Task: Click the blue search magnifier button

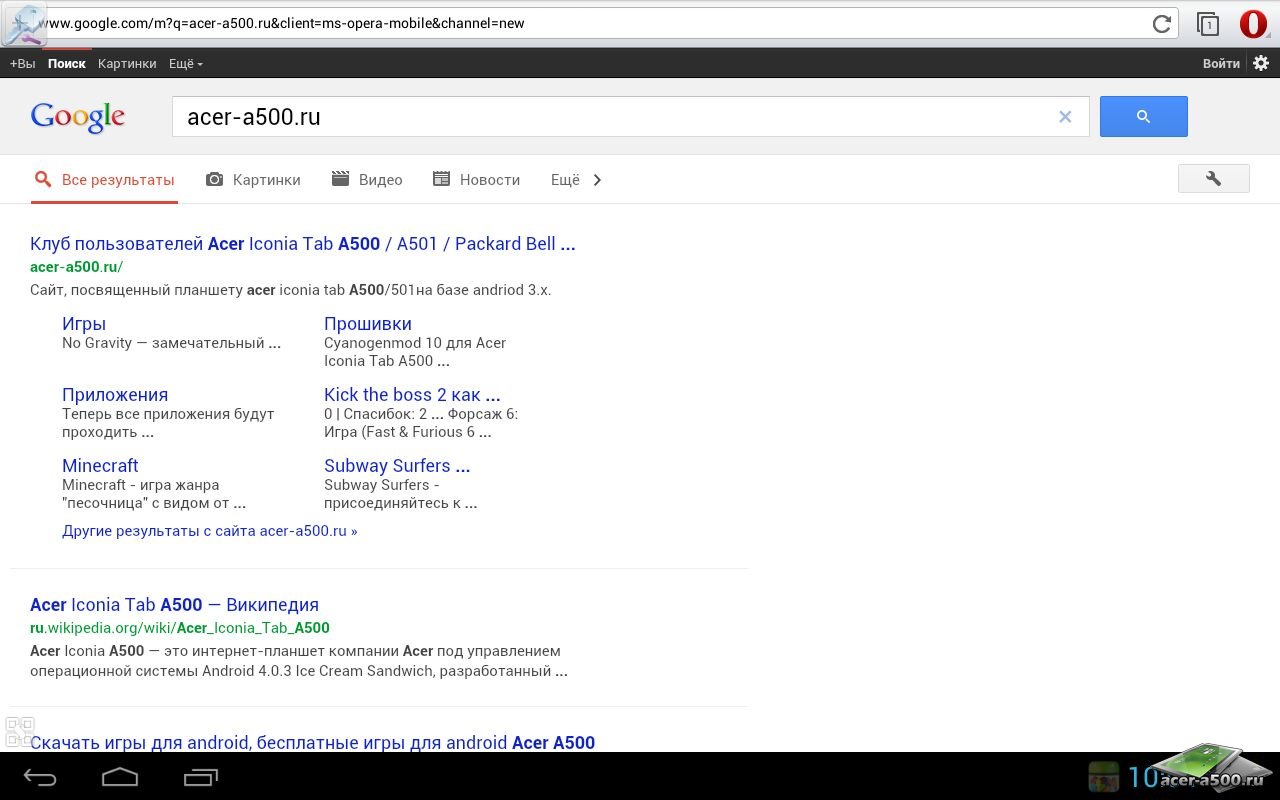Action: (1143, 117)
